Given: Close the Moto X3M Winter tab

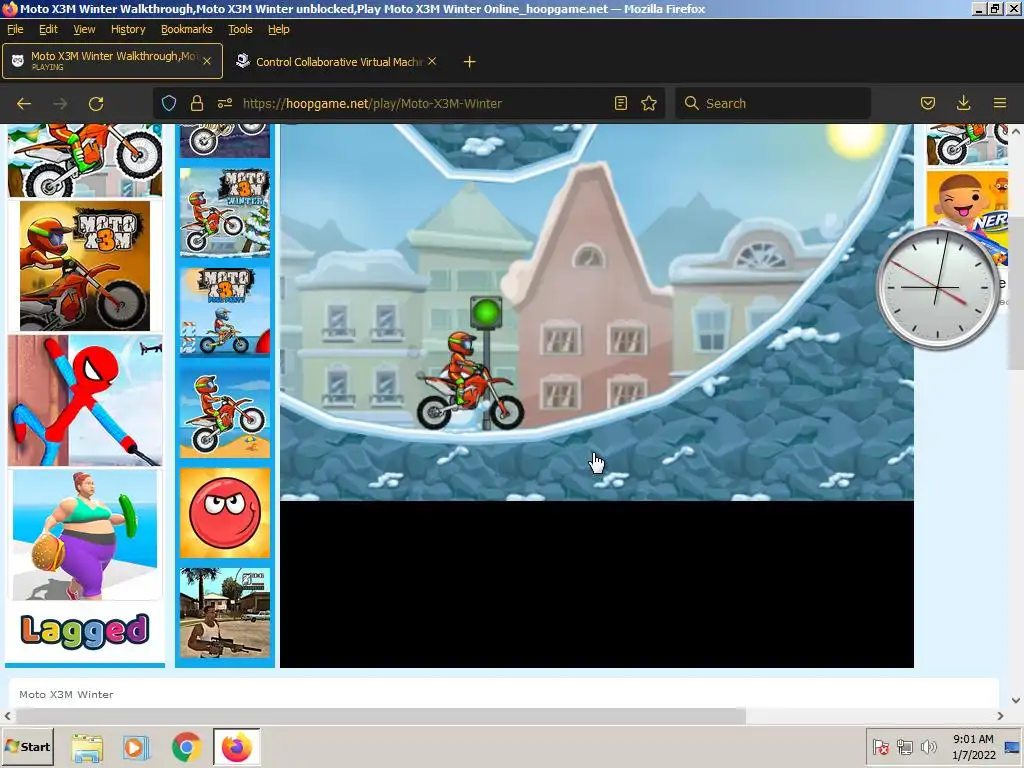Looking at the screenshot, I should [x=207, y=61].
